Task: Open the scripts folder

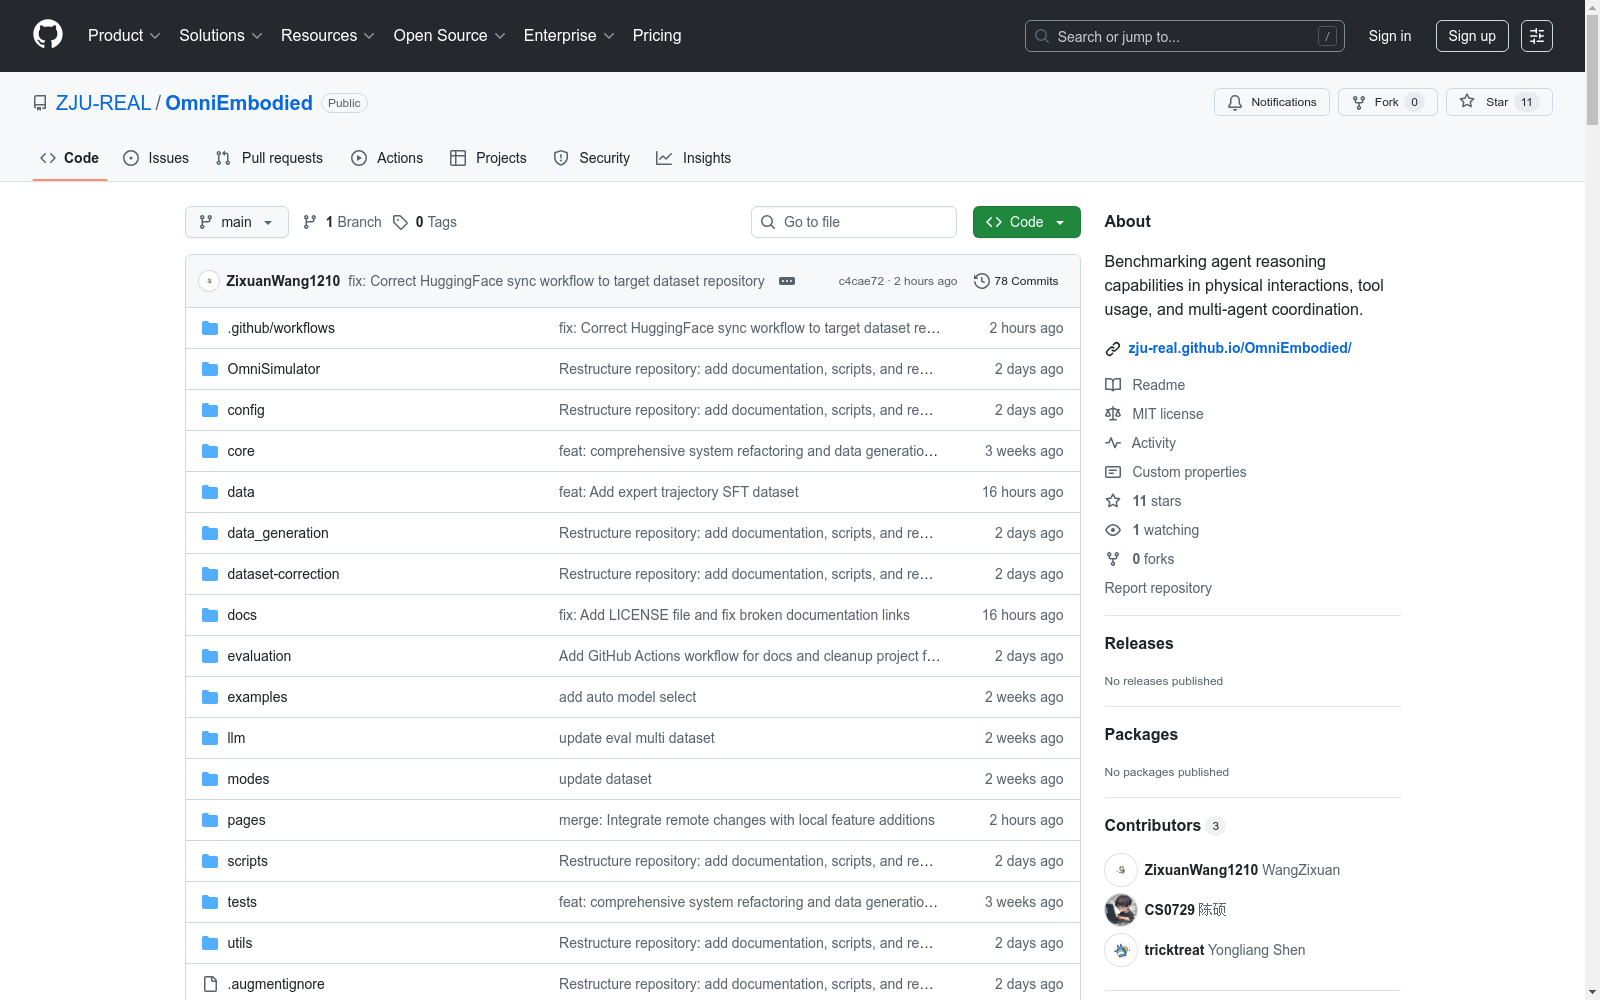Action: pyautogui.click(x=247, y=861)
